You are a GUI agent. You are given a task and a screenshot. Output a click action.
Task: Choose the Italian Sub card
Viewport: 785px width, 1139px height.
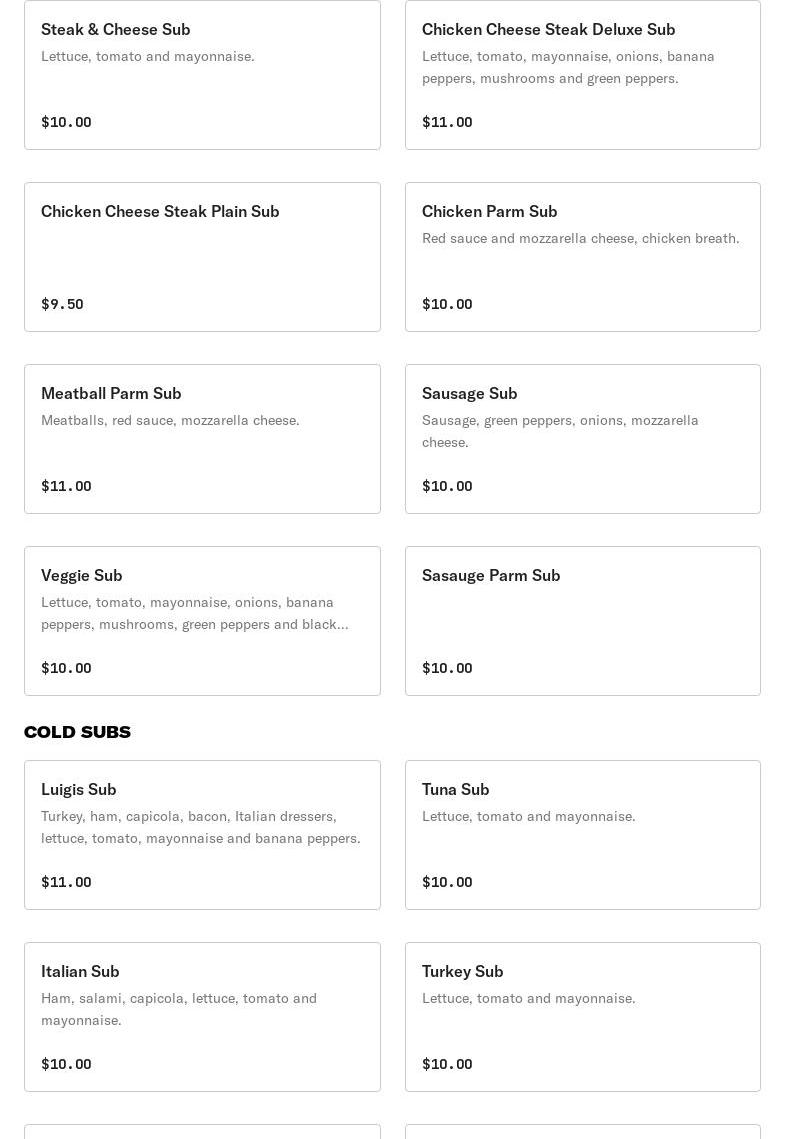202,1017
